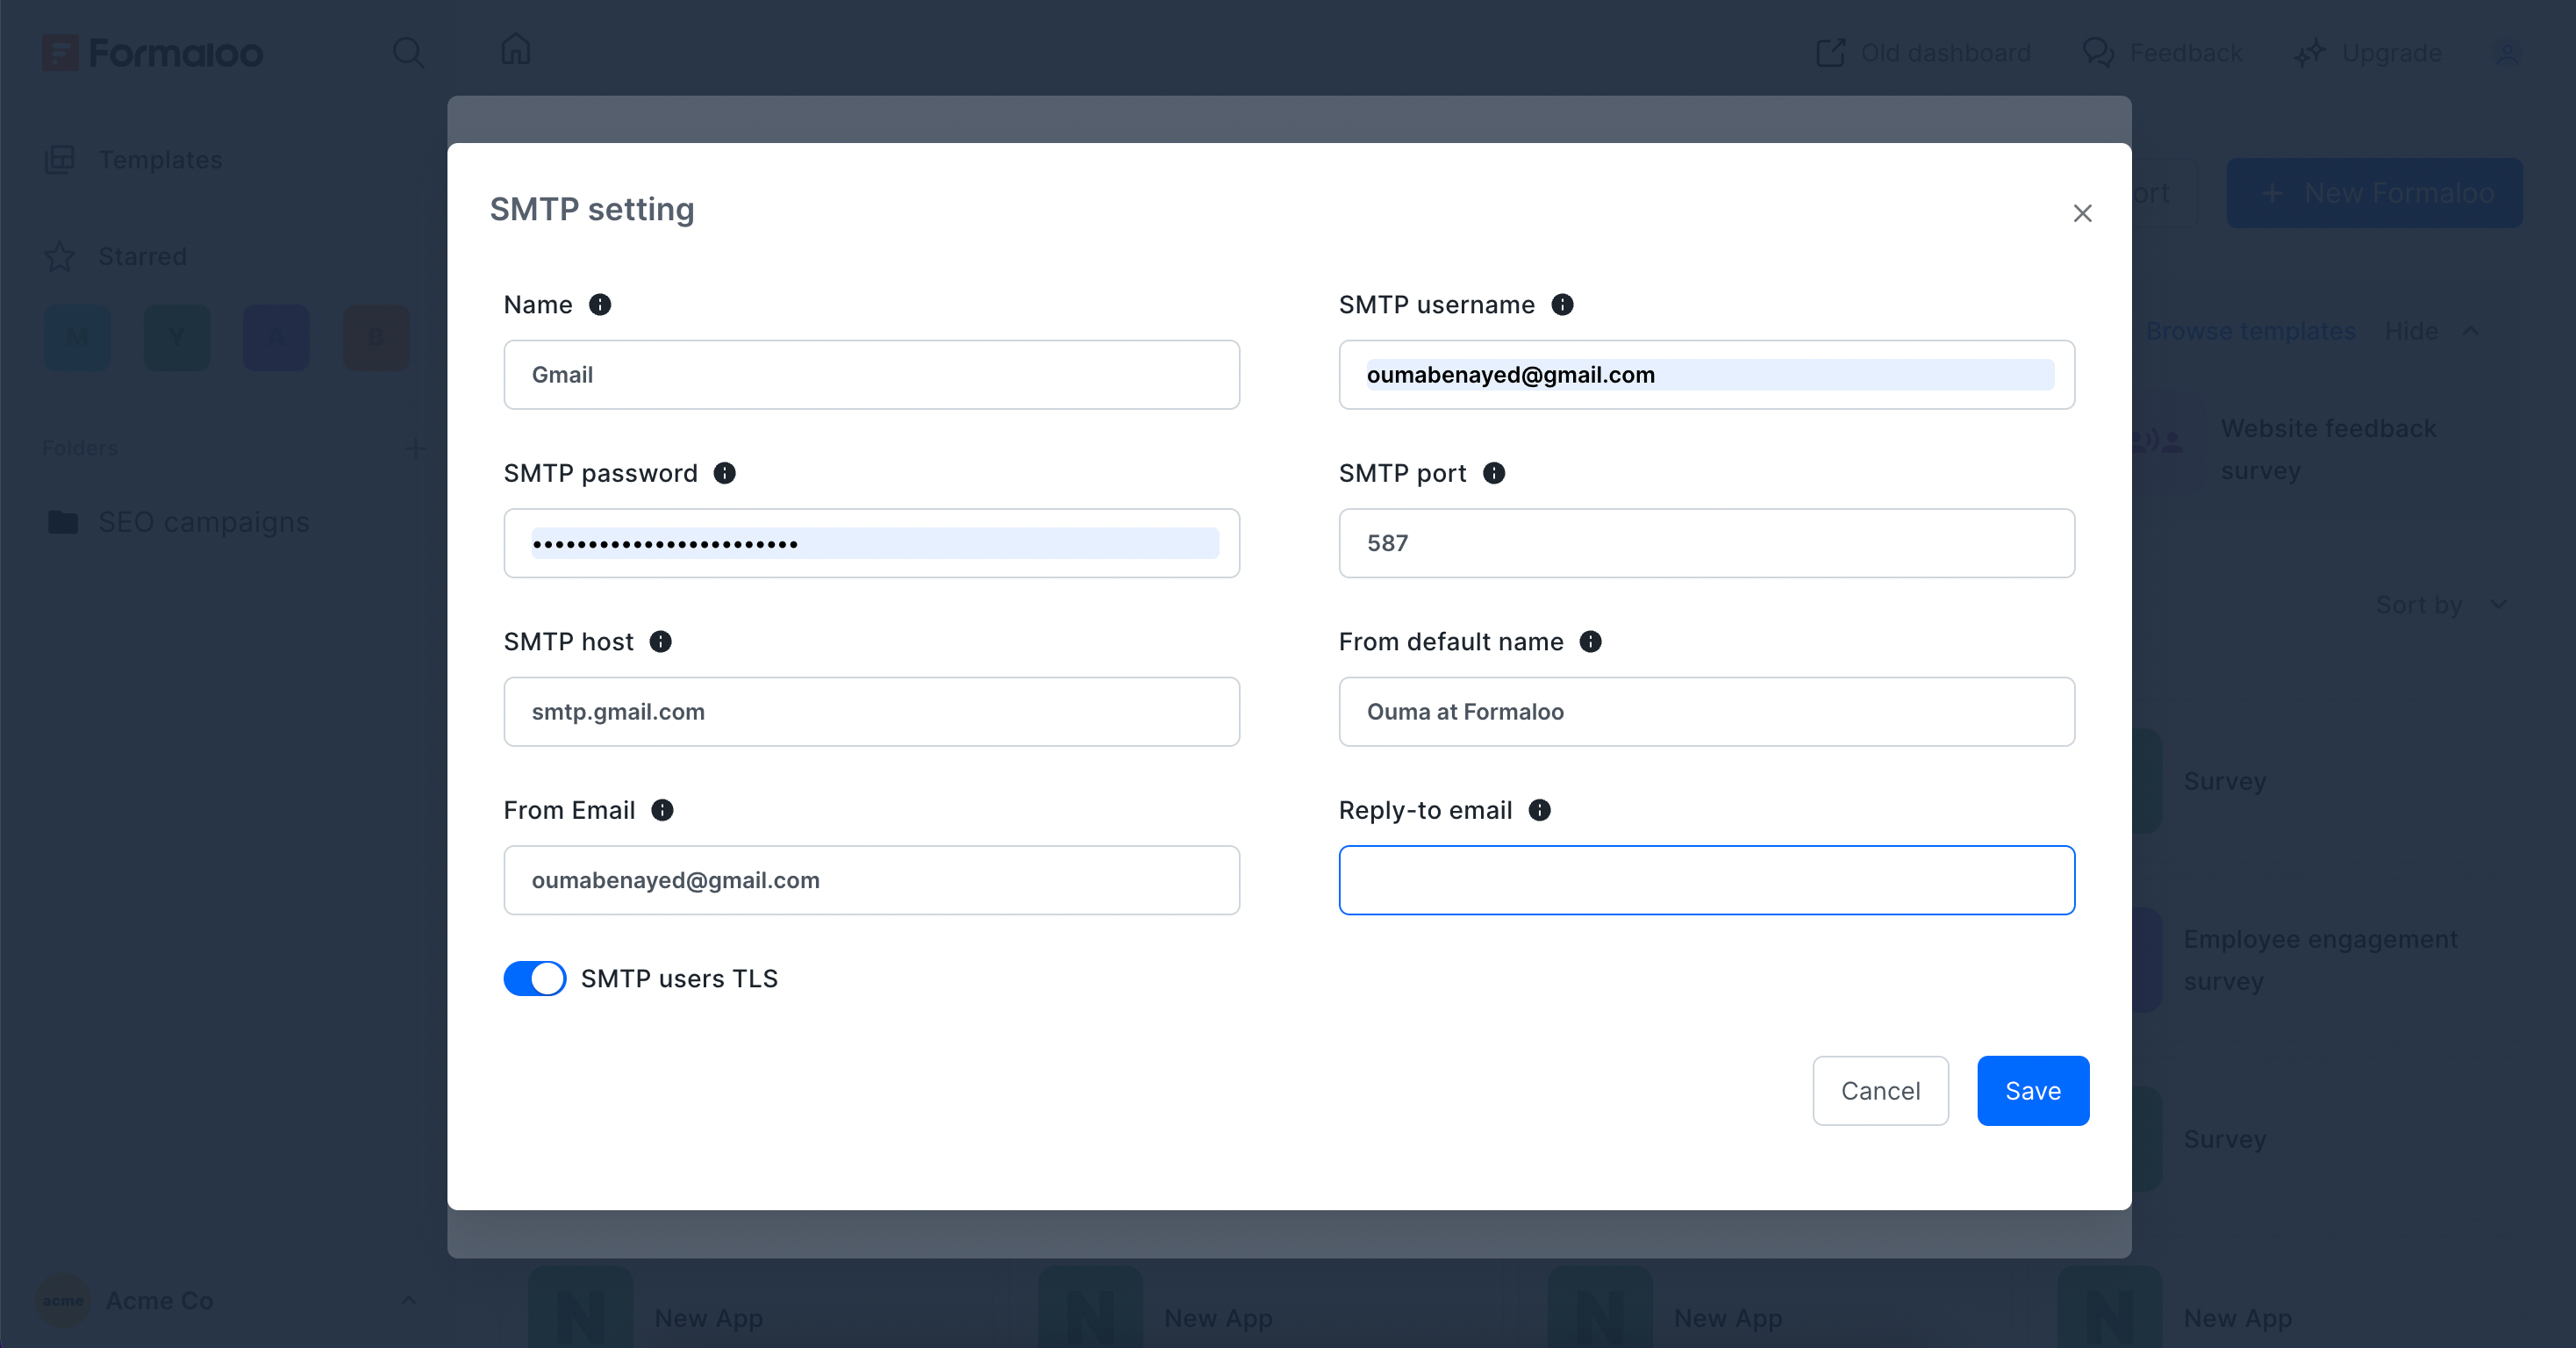Click the New Formaloo button

pos(2374,193)
